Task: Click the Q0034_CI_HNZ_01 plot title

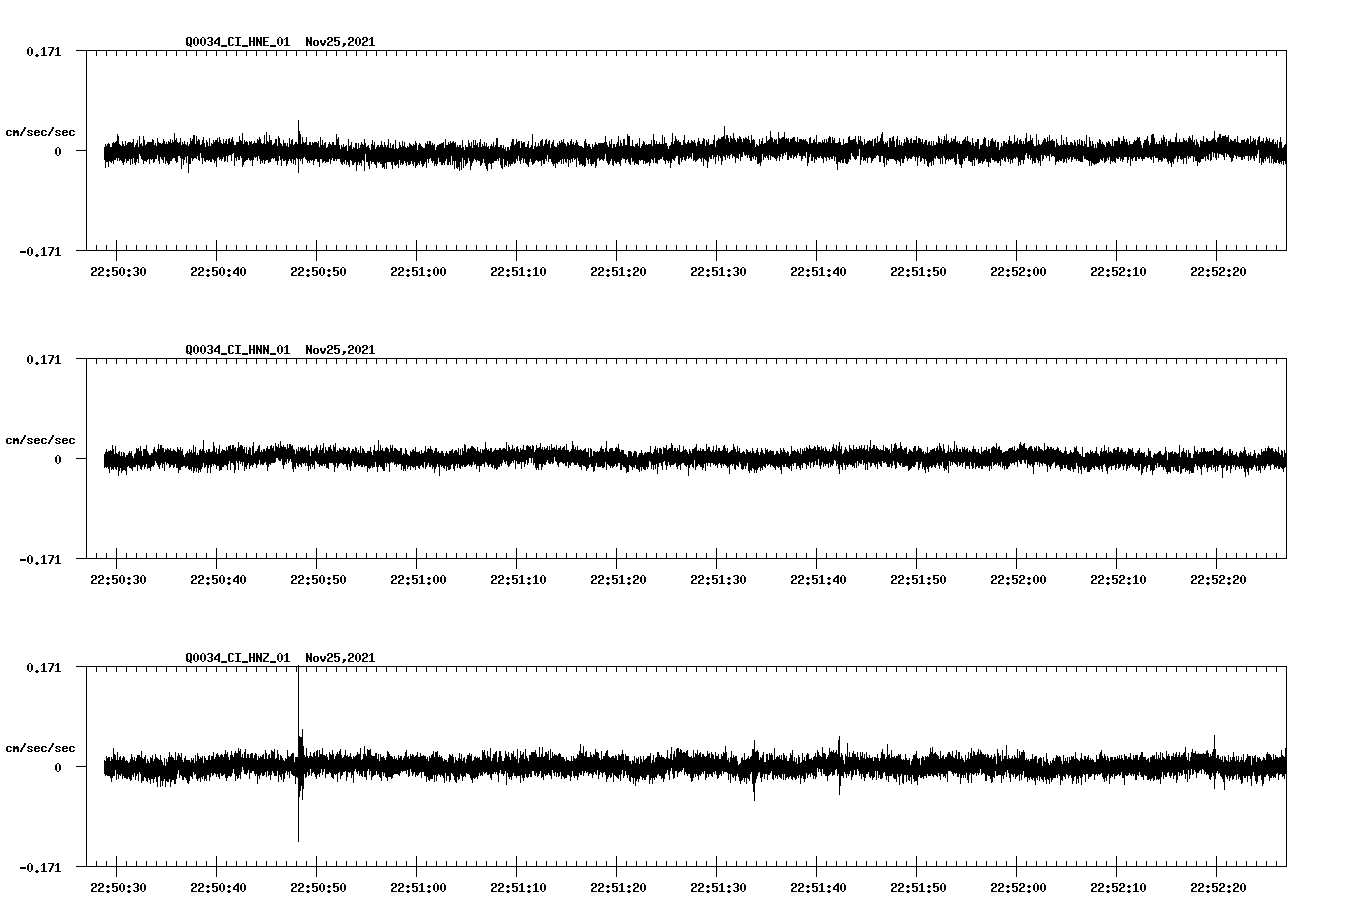Action: tap(280, 658)
